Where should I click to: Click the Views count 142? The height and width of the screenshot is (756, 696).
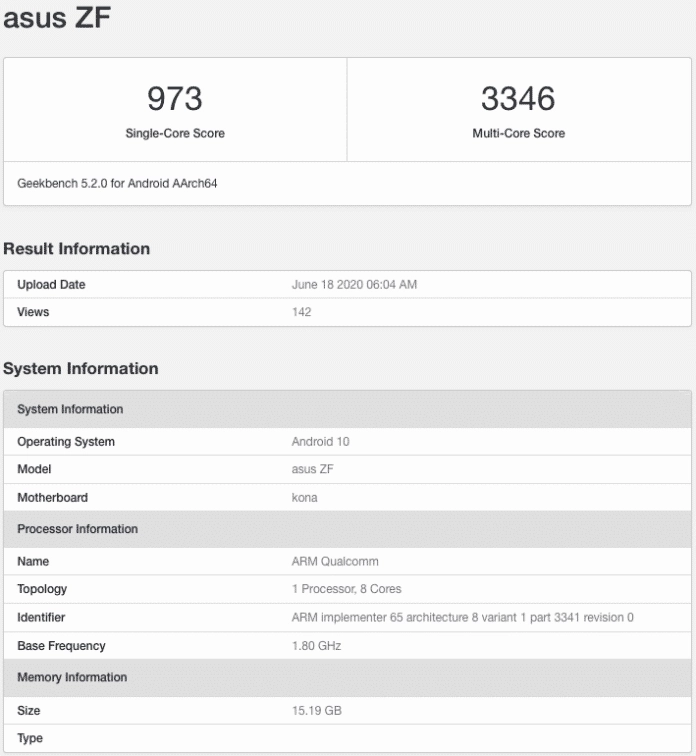[301, 312]
